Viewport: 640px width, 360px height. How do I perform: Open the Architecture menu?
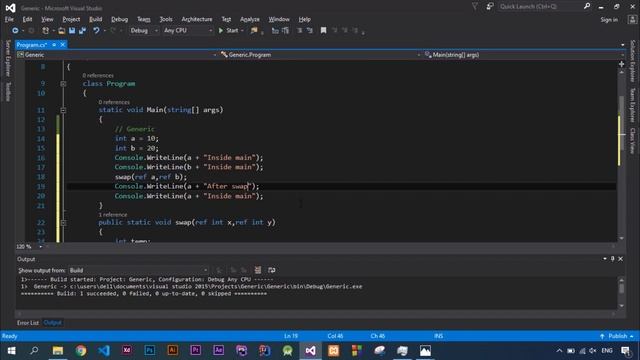point(197,19)
